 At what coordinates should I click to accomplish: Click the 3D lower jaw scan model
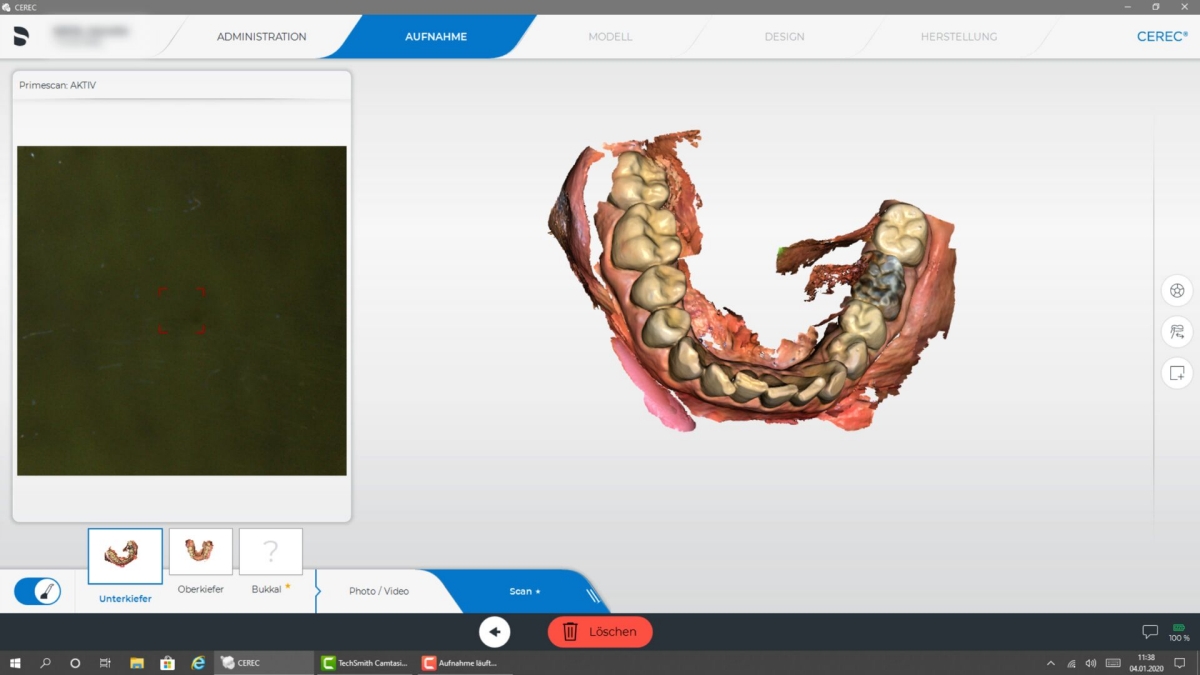coord(752,280)
